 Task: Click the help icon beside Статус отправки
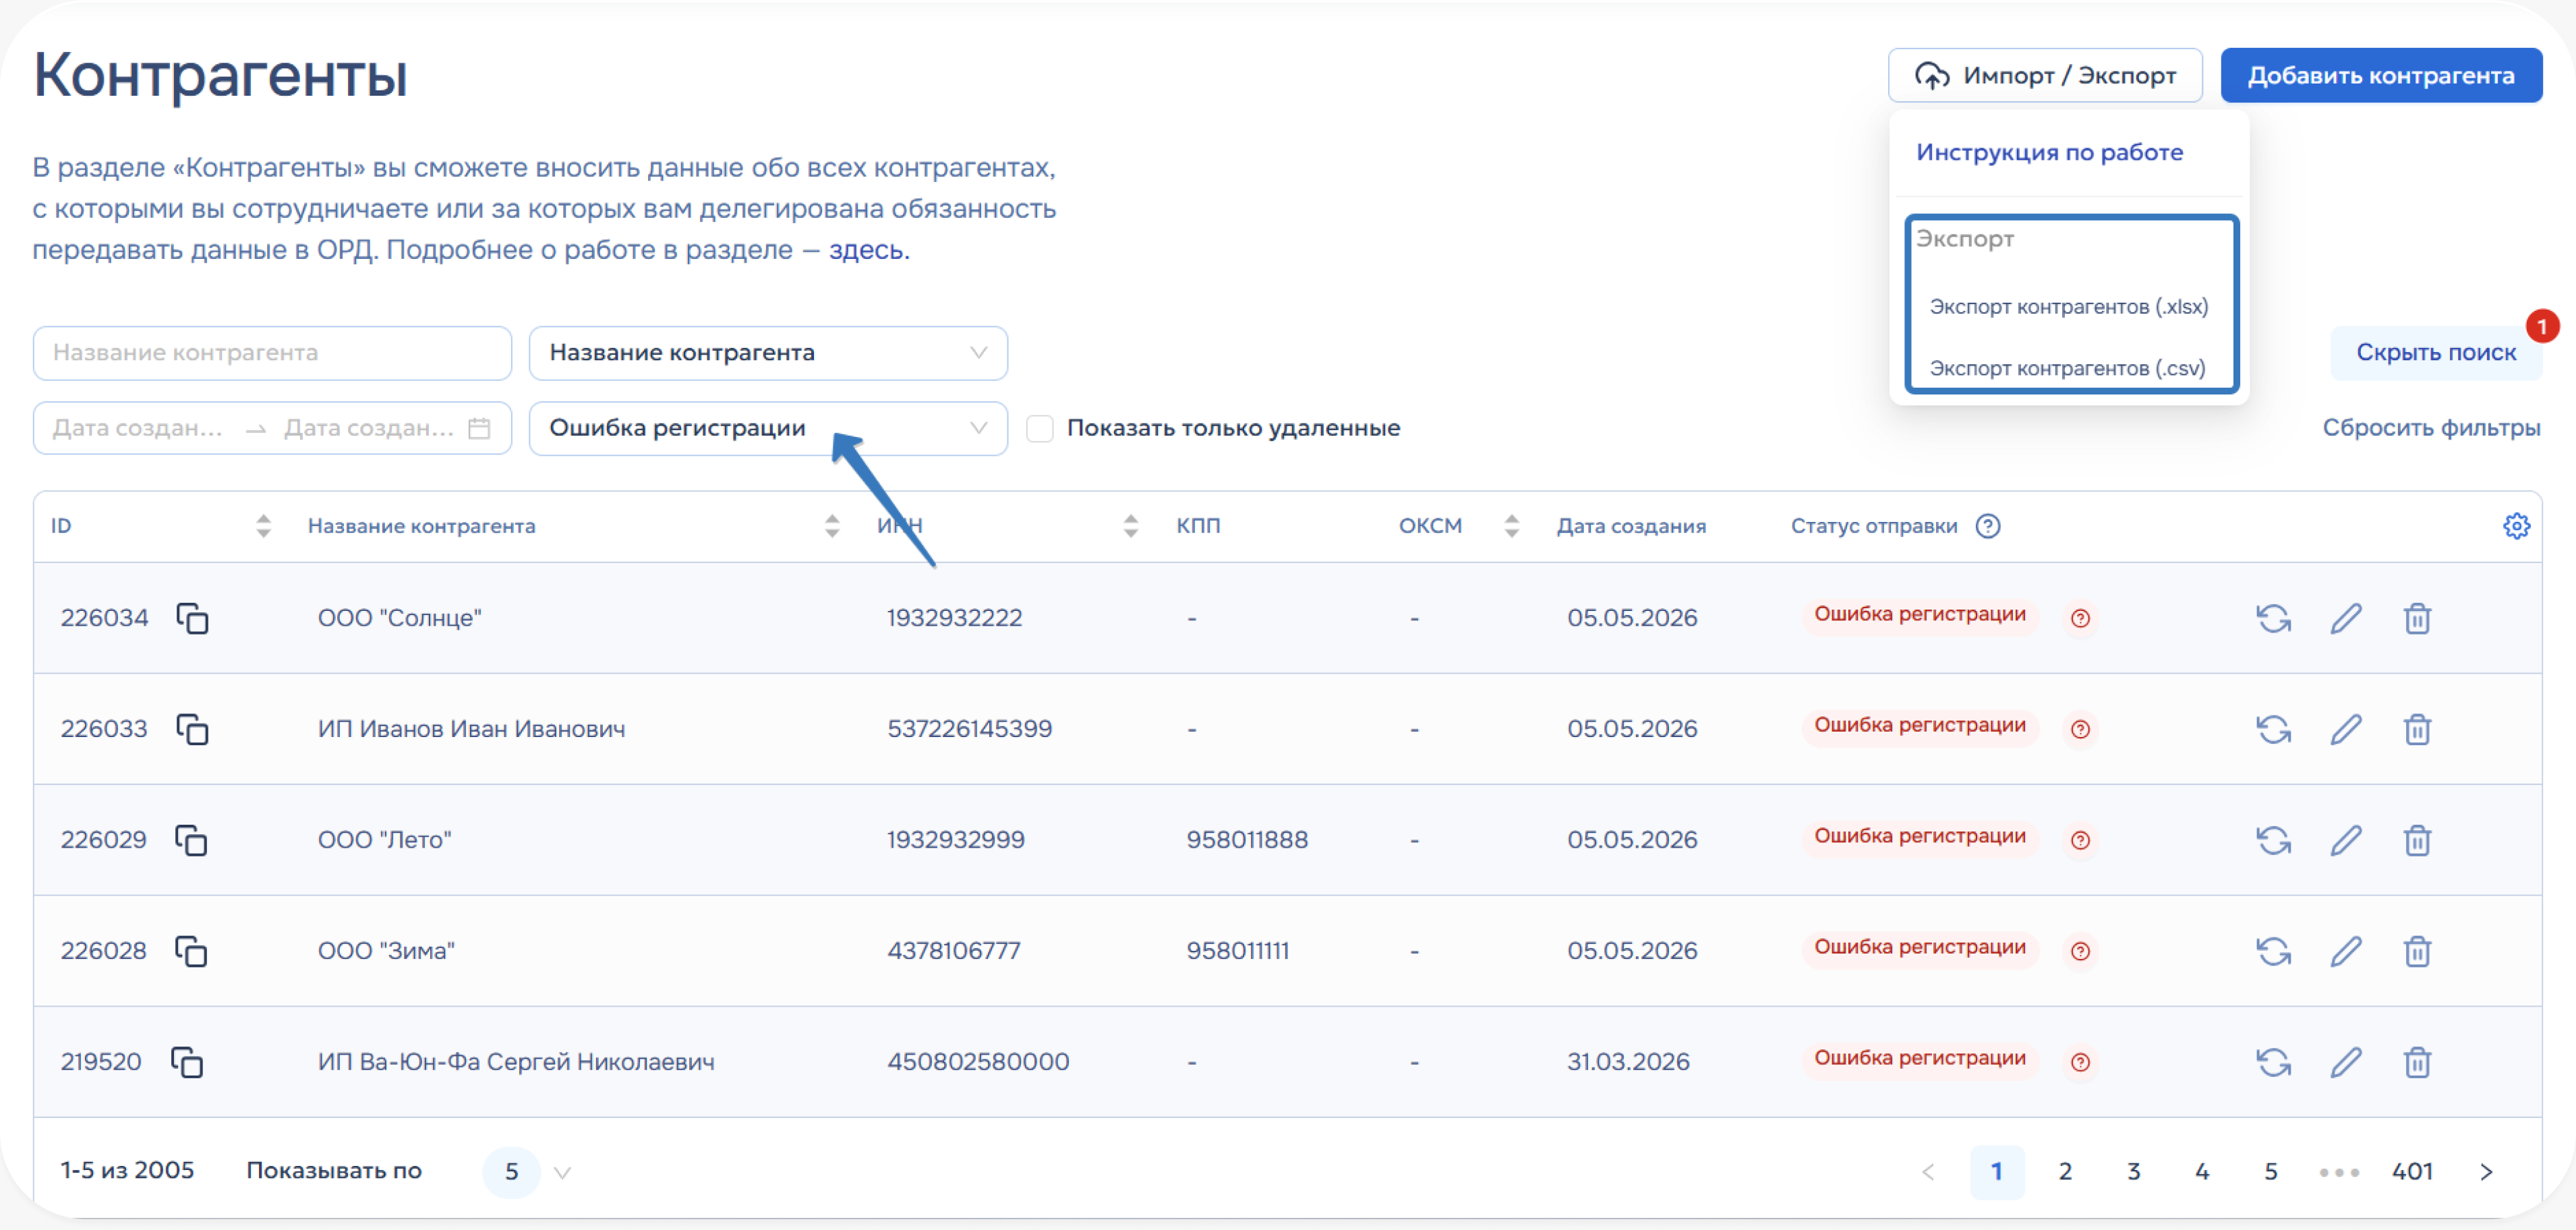pyautogui.click(x=1988, y=526)
